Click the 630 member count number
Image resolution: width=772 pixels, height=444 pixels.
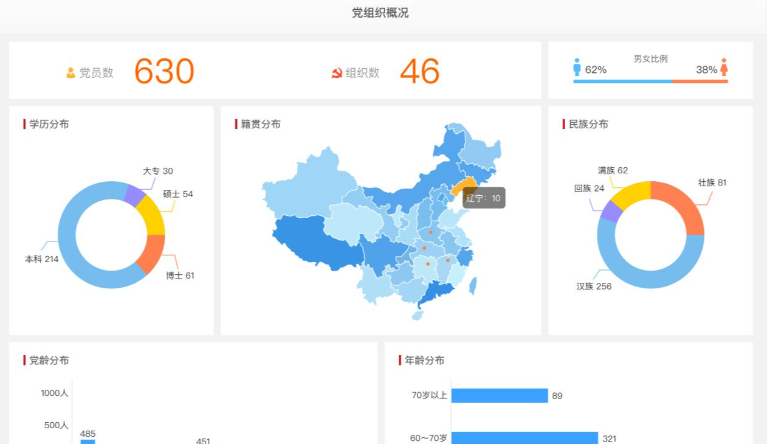pos(164,72)
